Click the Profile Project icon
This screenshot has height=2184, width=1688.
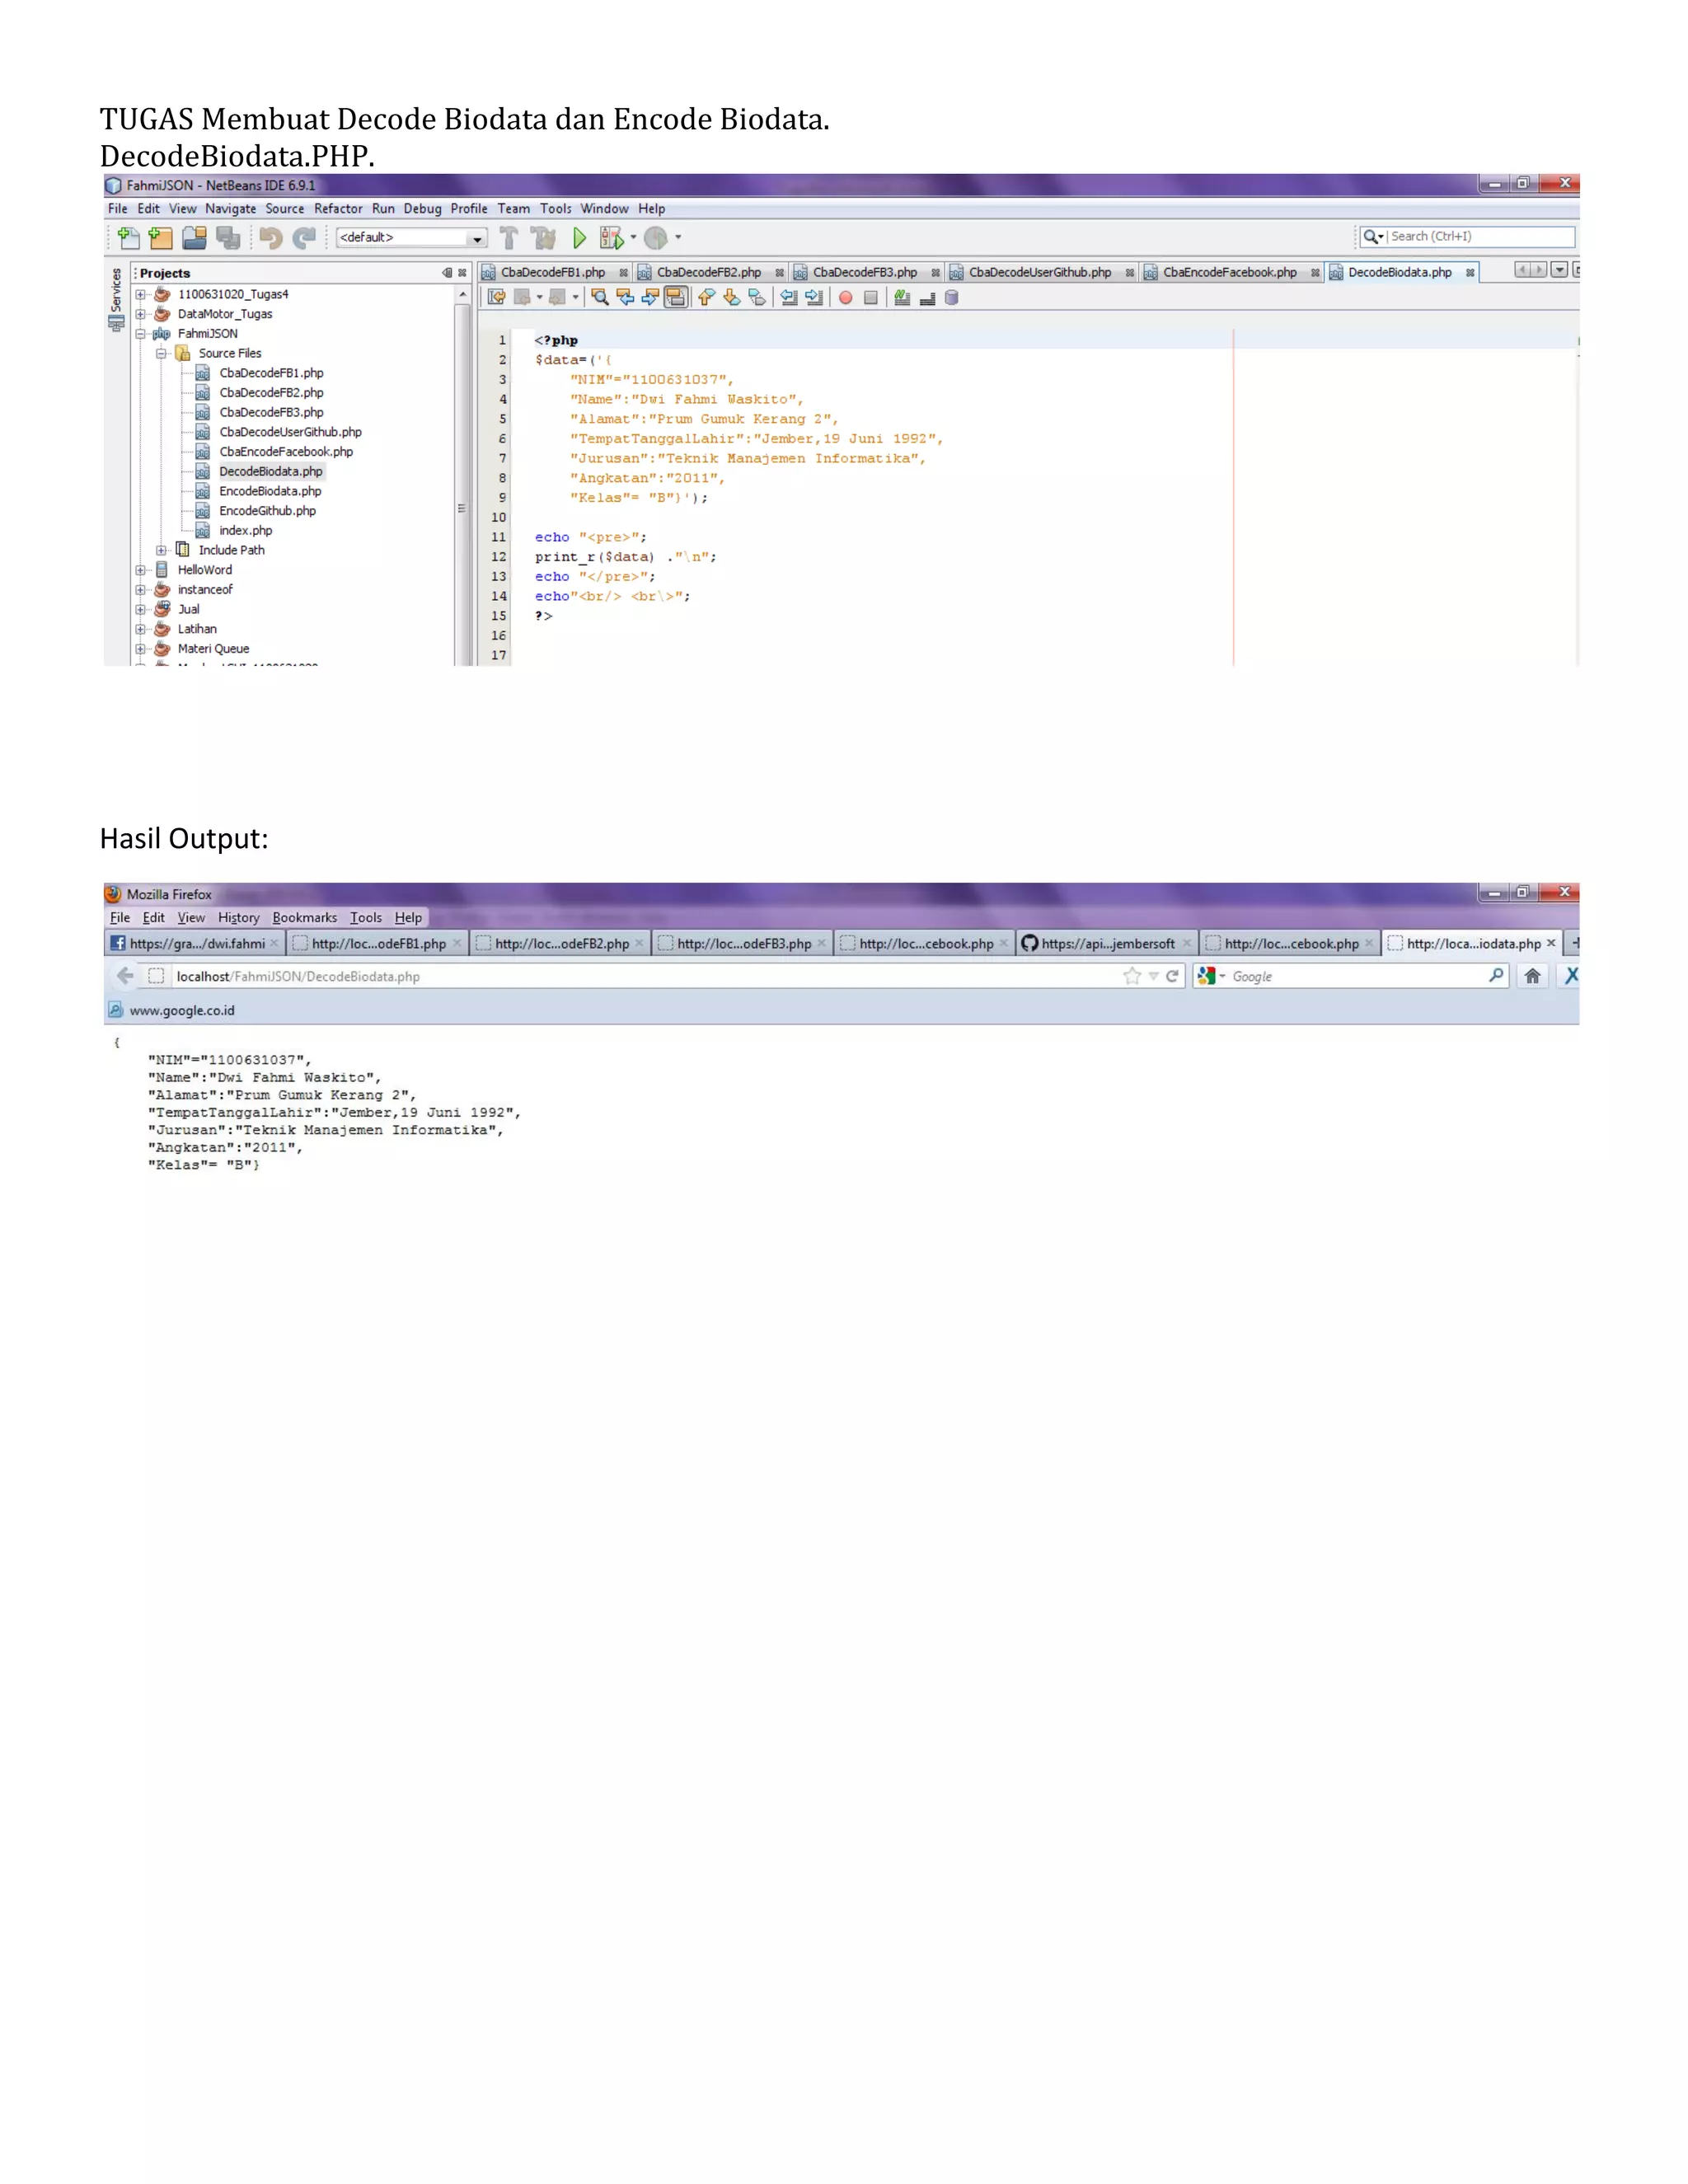[x=656, y=237]
